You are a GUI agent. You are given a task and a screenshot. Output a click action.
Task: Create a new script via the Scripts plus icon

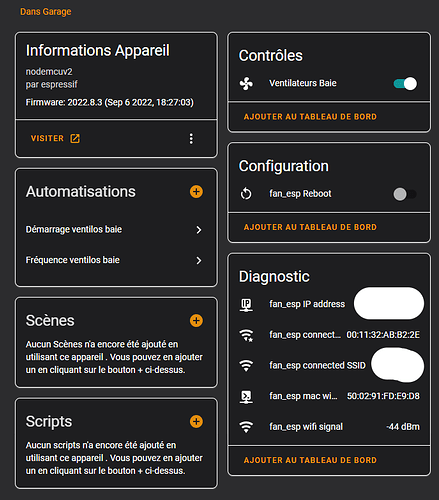click(x=196, y=422)
